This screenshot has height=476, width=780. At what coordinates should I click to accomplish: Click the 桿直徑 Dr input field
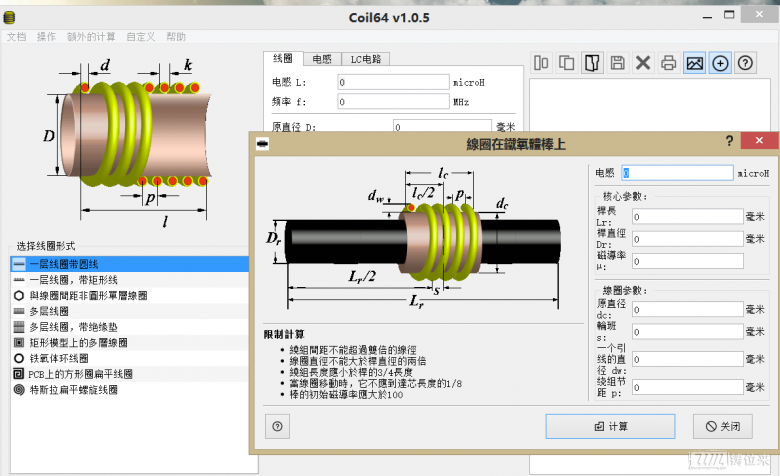688,239
